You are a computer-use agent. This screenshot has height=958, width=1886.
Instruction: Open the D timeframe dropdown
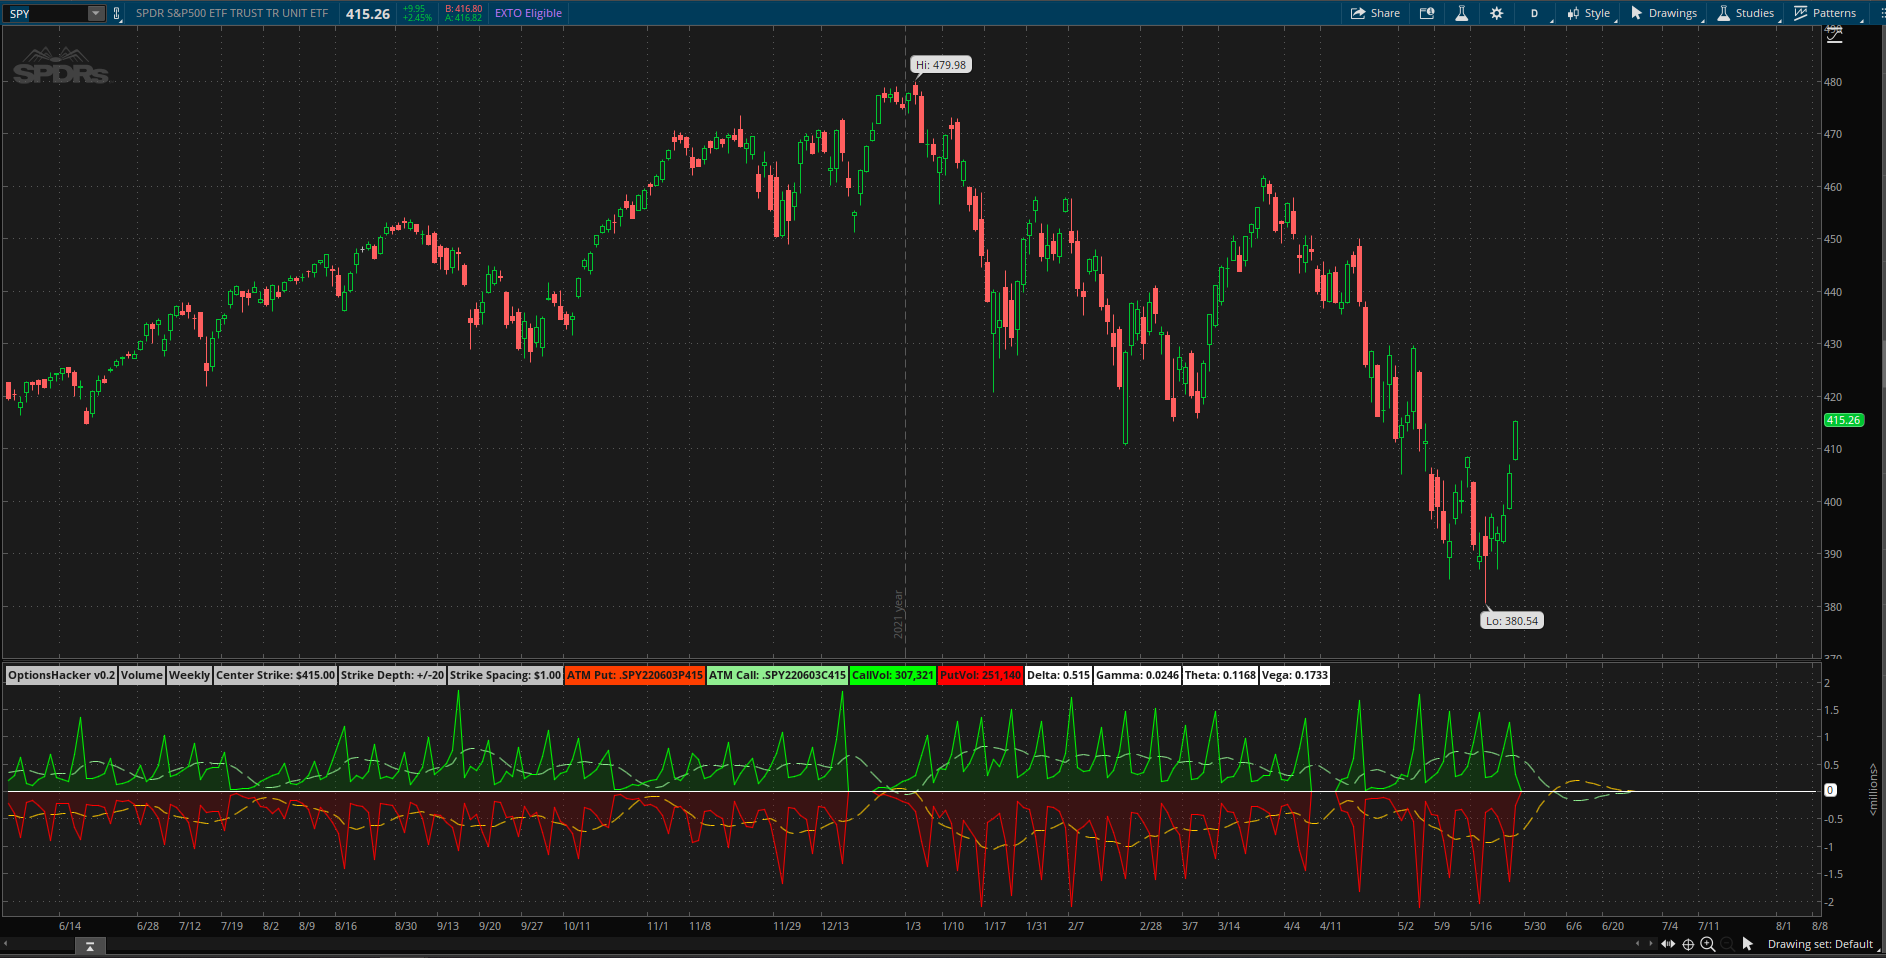[1534, 13]
